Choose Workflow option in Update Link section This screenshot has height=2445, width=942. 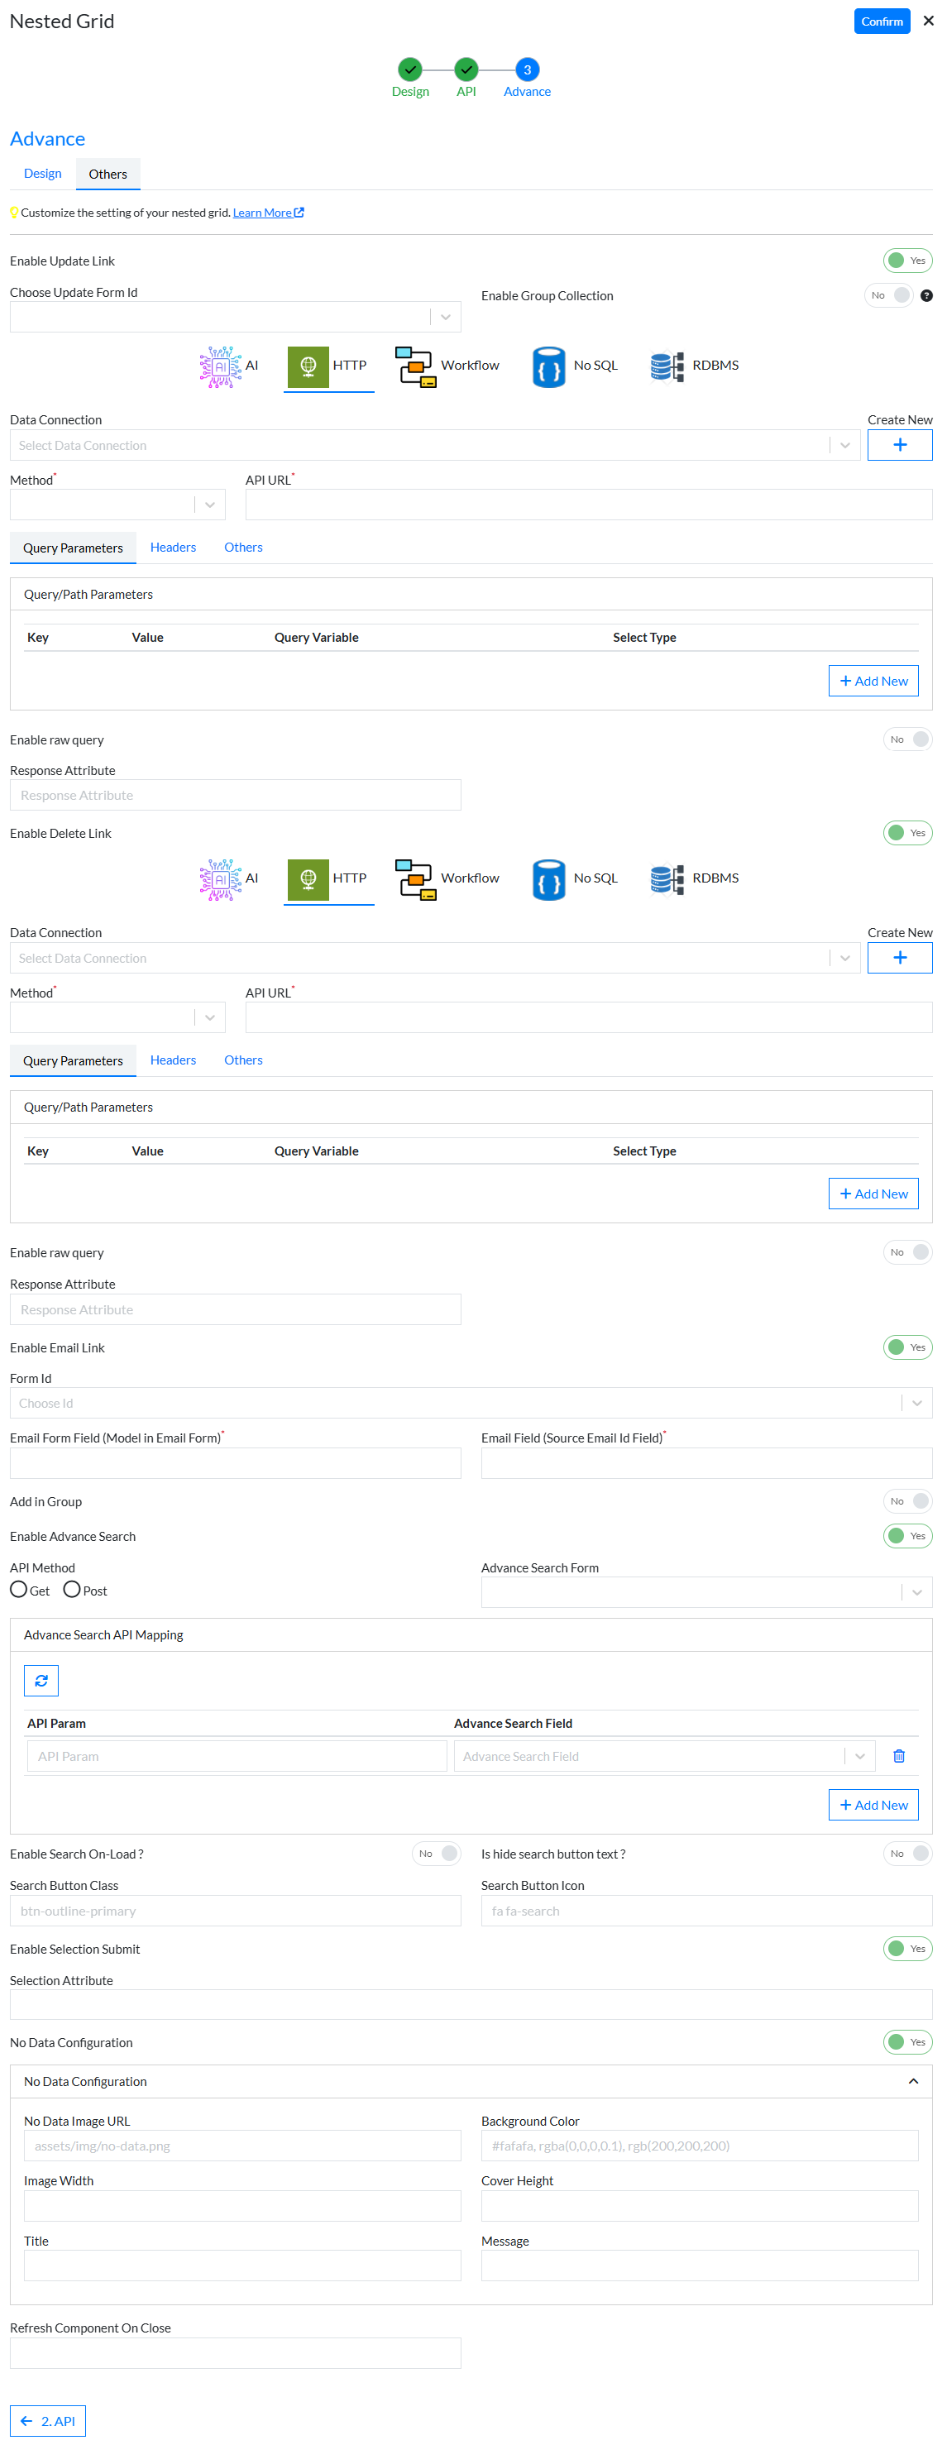447,366
